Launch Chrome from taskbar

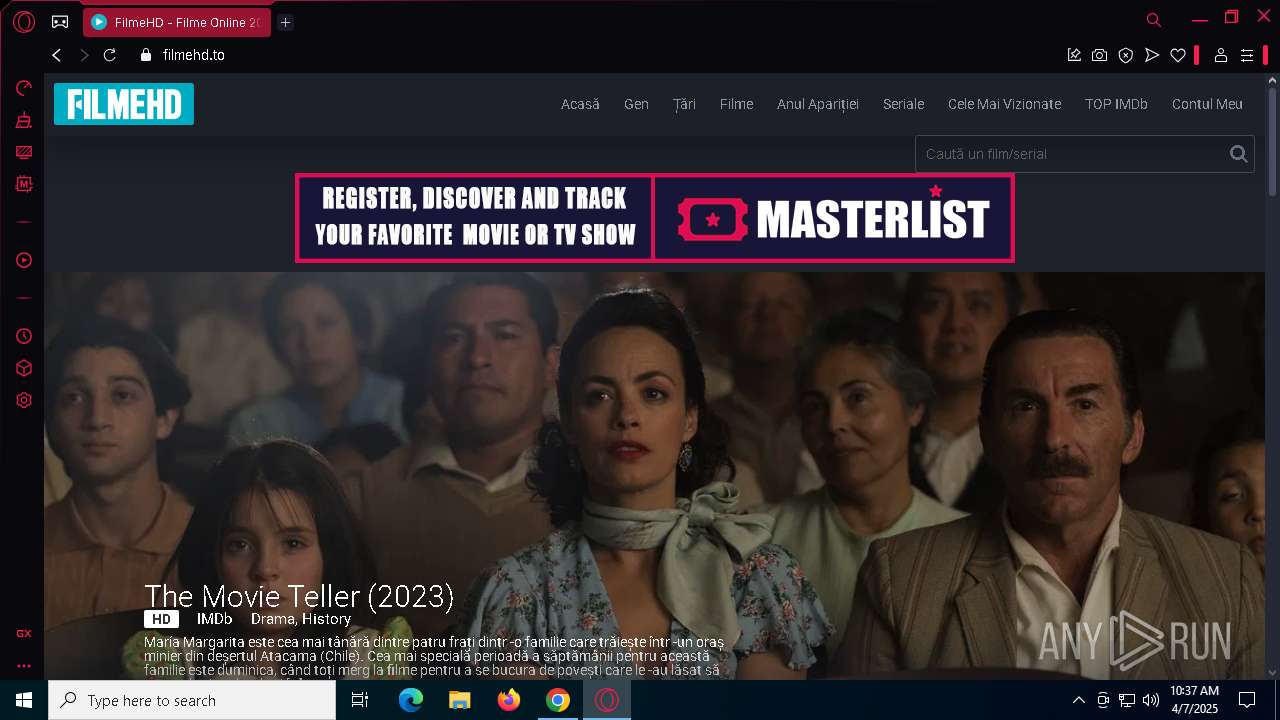(x=558, y=700)
